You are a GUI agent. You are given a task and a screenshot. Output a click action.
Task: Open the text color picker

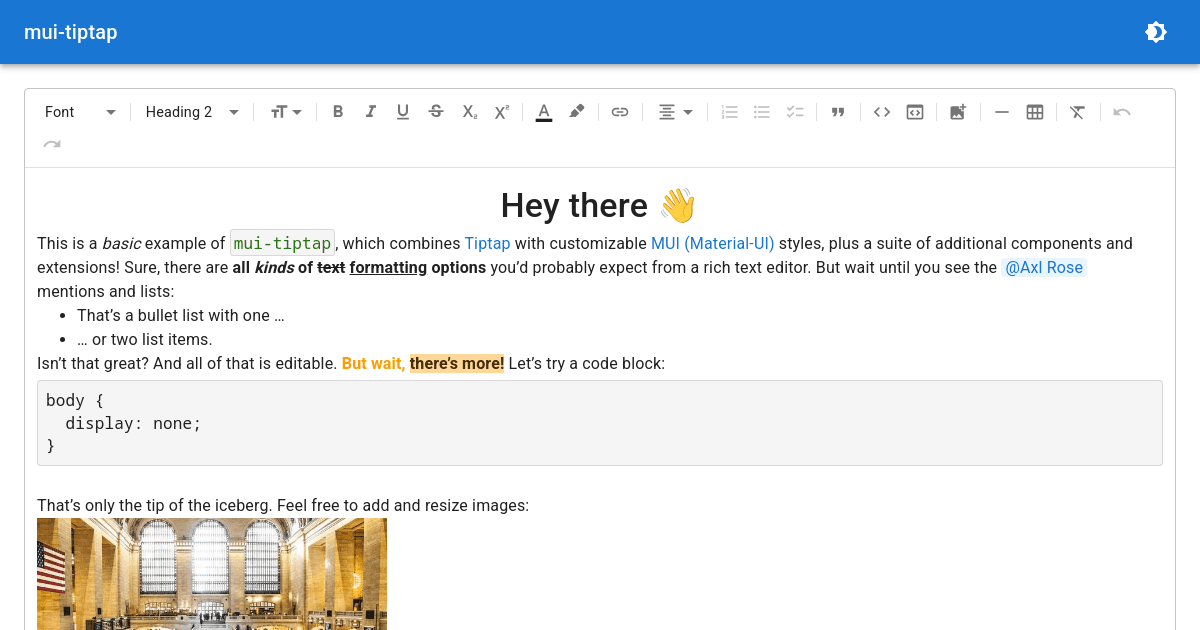tap(544, 112)
